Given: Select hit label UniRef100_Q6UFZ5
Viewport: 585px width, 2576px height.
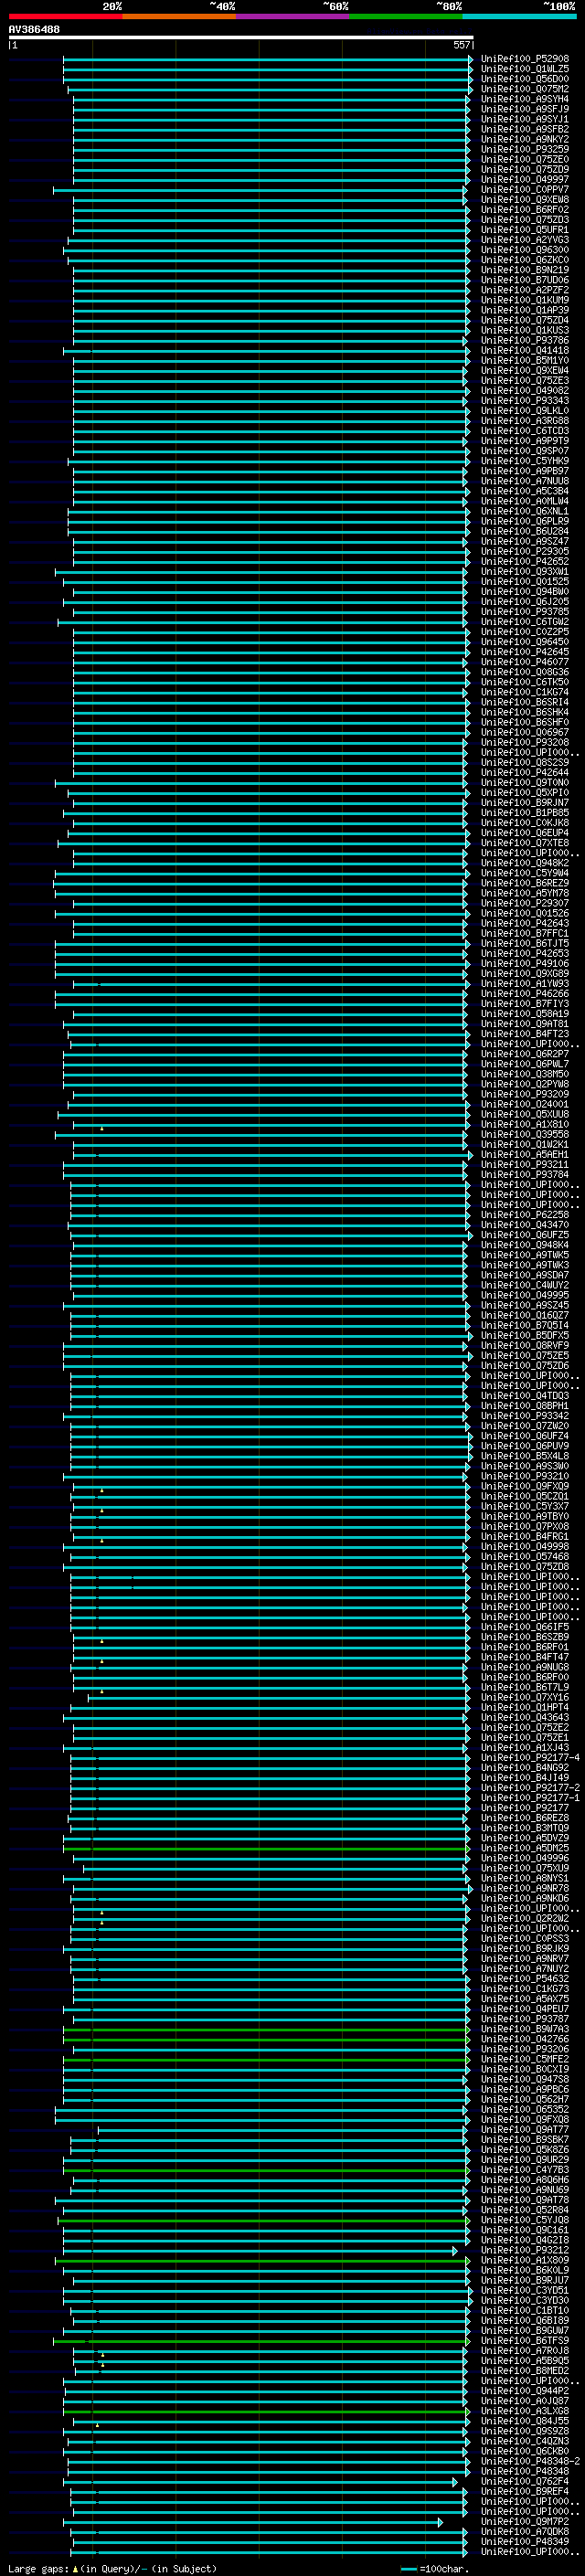Looking at the screenshot, I should coord(524,1235).
